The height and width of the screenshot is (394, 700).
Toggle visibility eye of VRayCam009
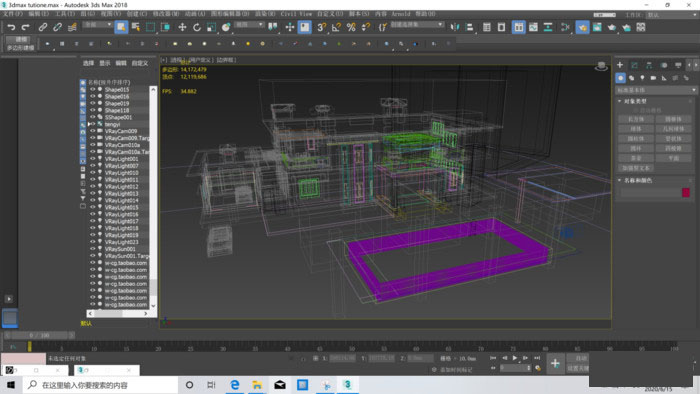click(x=93, y=131)
